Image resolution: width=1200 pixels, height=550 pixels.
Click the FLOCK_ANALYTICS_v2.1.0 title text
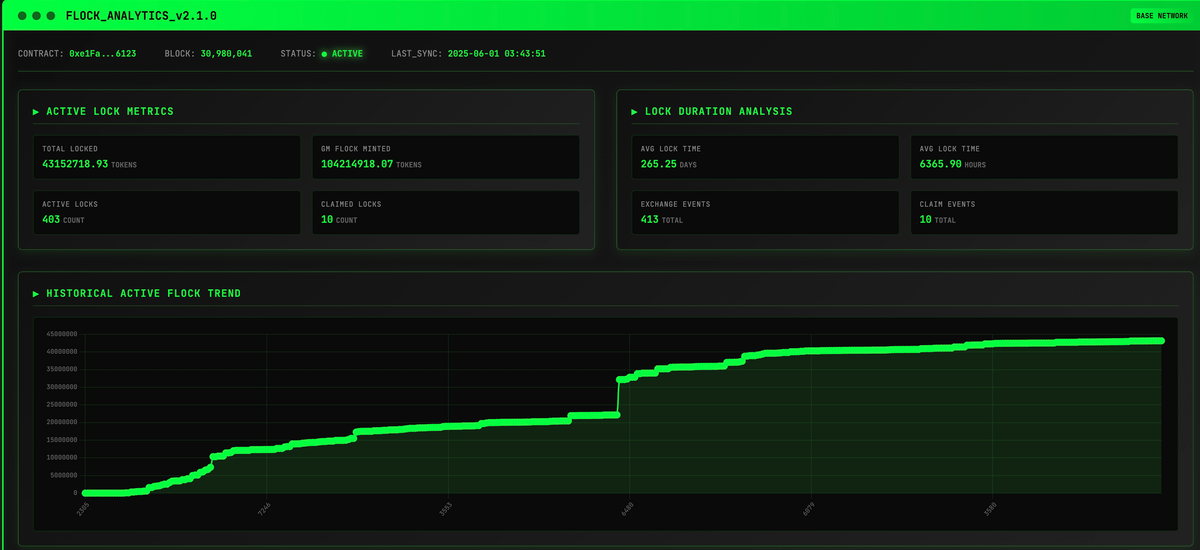click(x=140, y=16)
